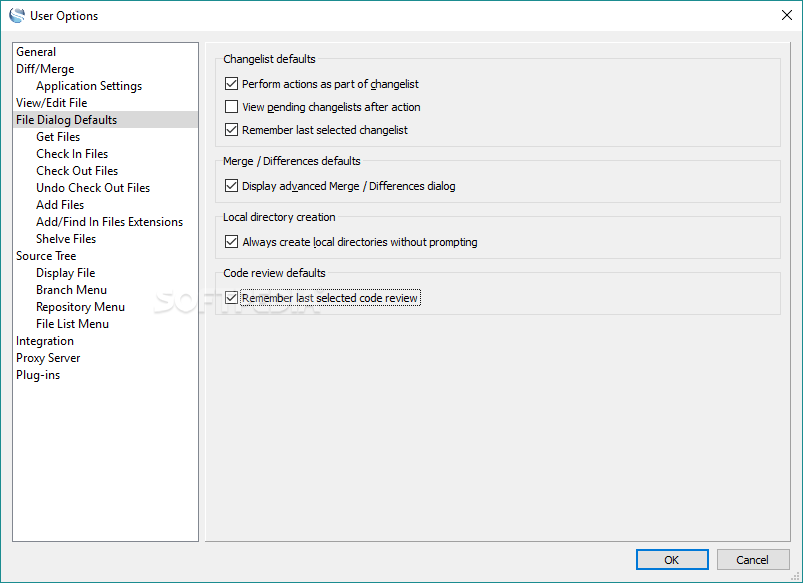This screenshot has width=803, height=583.
Task: Select Proxy Server options
Action: [48, 358]
